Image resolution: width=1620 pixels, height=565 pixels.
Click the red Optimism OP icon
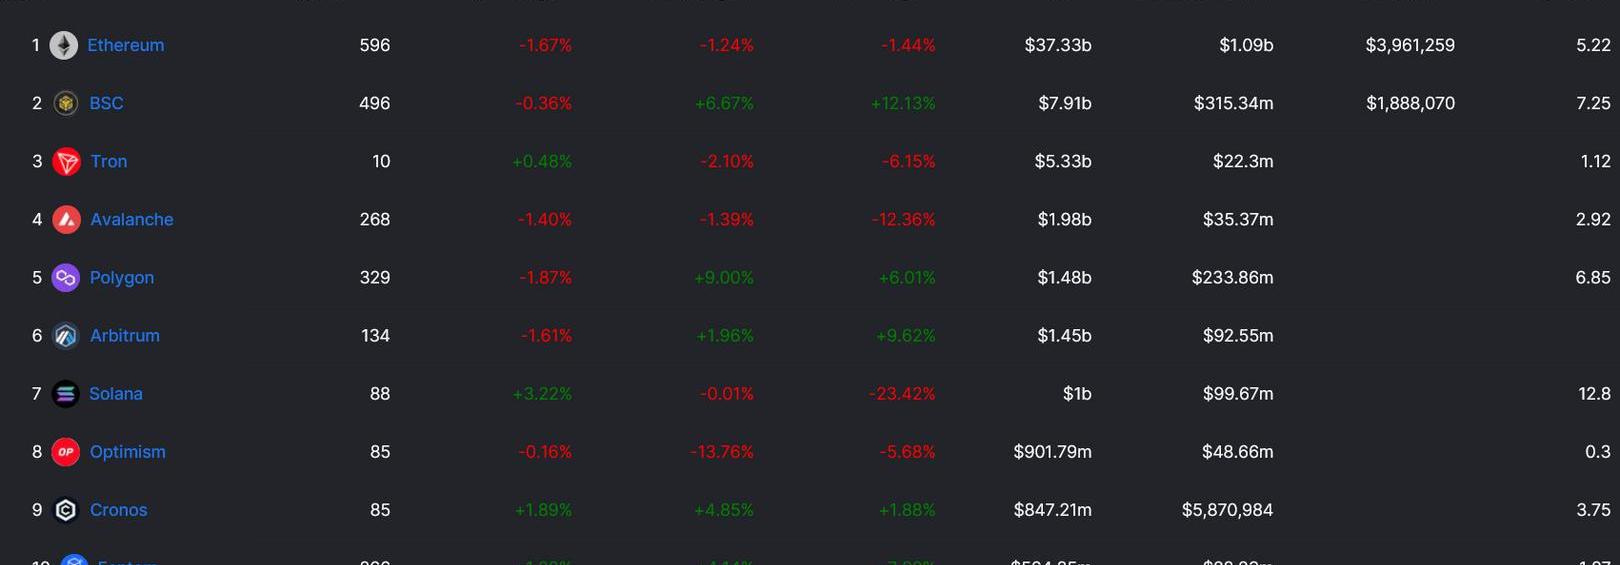pos(66,451)
